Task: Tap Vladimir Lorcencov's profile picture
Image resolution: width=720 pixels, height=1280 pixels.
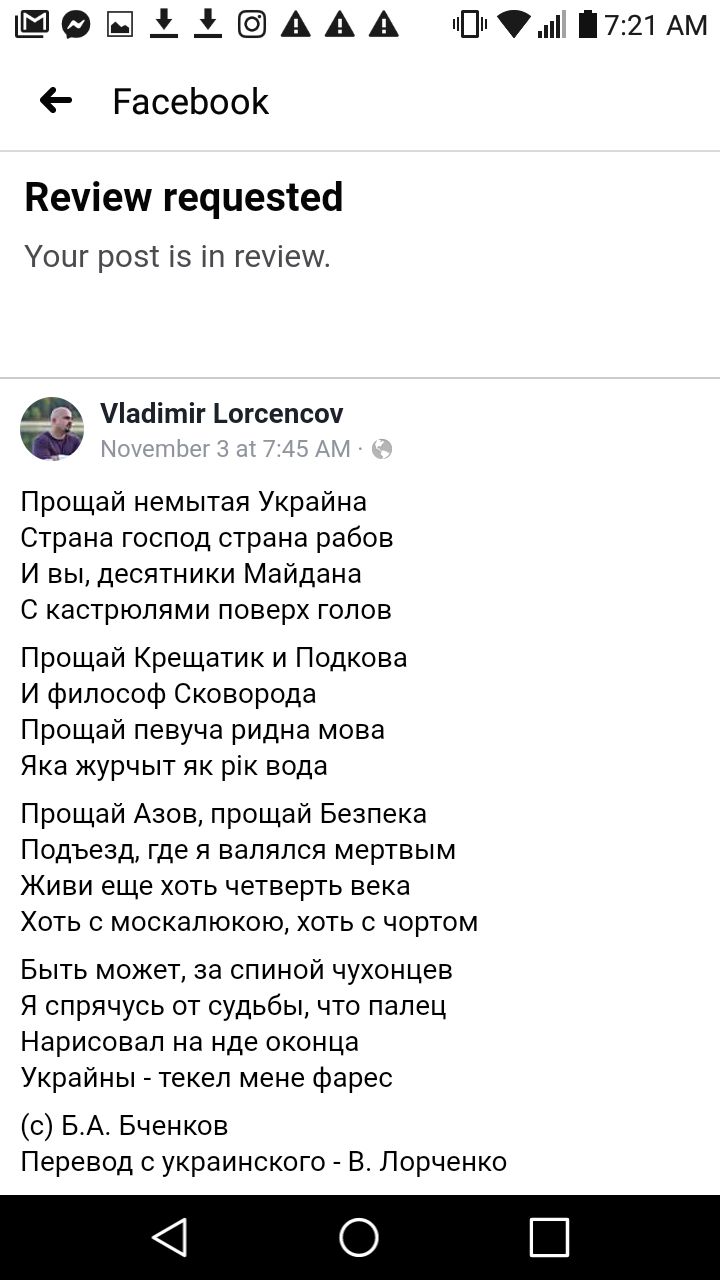Action: 52,429
